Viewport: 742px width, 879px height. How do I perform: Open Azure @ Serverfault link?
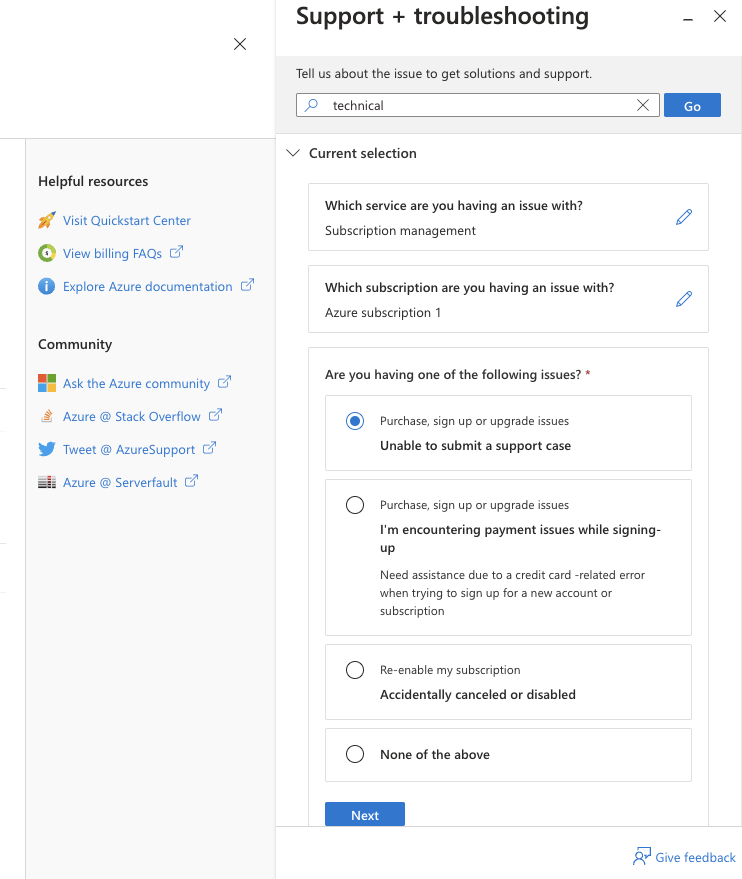point(120,483)
